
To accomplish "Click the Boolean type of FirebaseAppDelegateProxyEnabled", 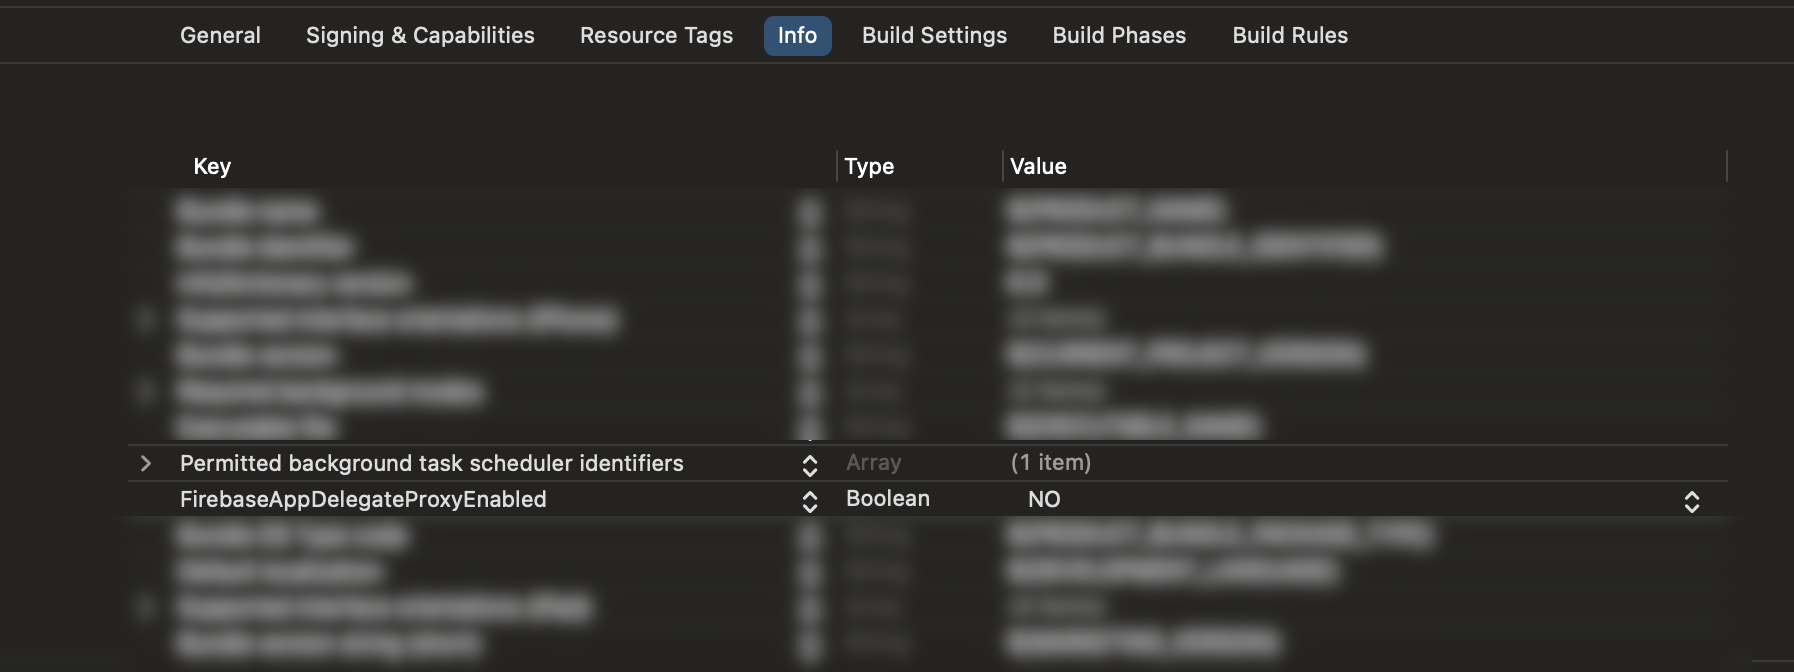I will pyautogui.click(x=887, y=499).
